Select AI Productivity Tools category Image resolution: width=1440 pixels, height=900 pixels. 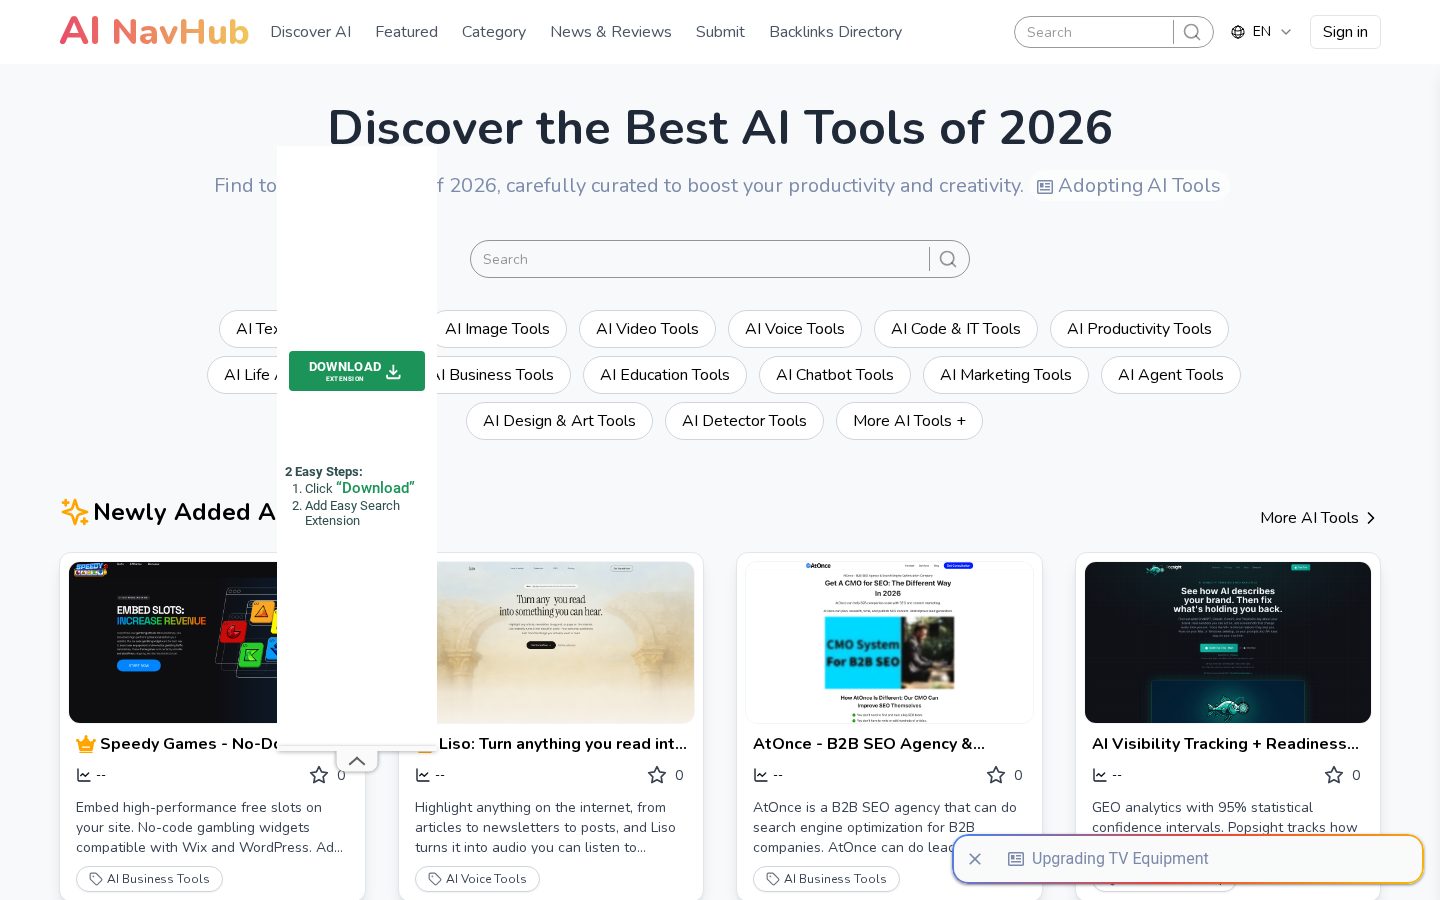1139,329
